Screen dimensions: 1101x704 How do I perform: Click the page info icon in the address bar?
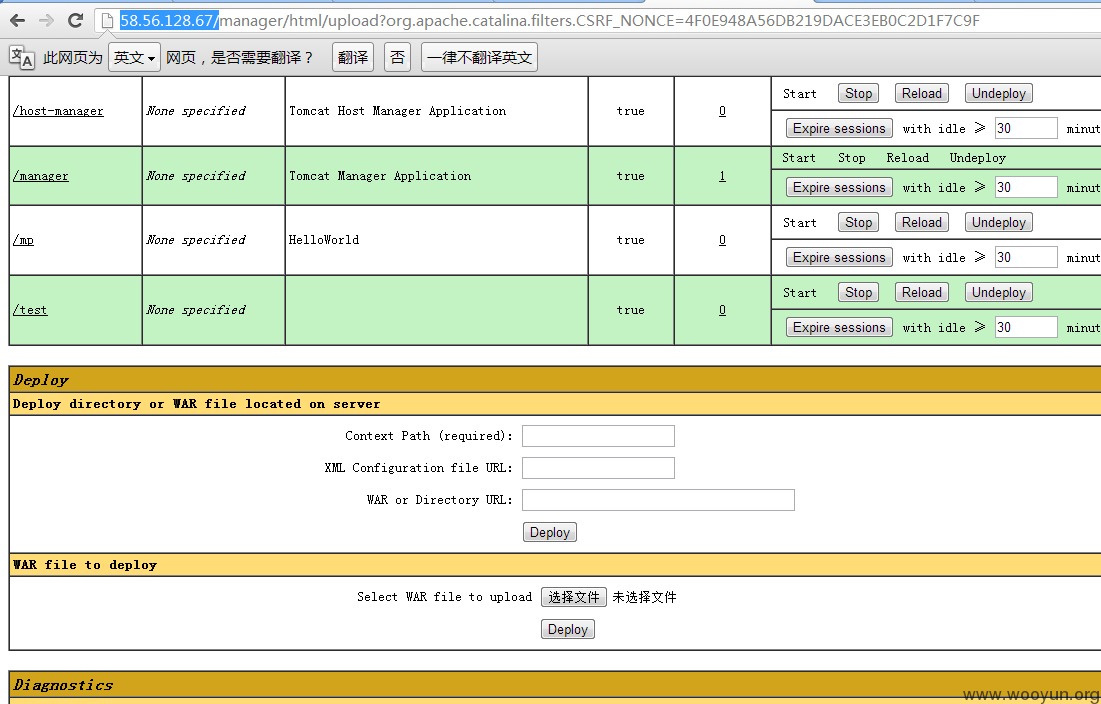[x=107, y=21]
